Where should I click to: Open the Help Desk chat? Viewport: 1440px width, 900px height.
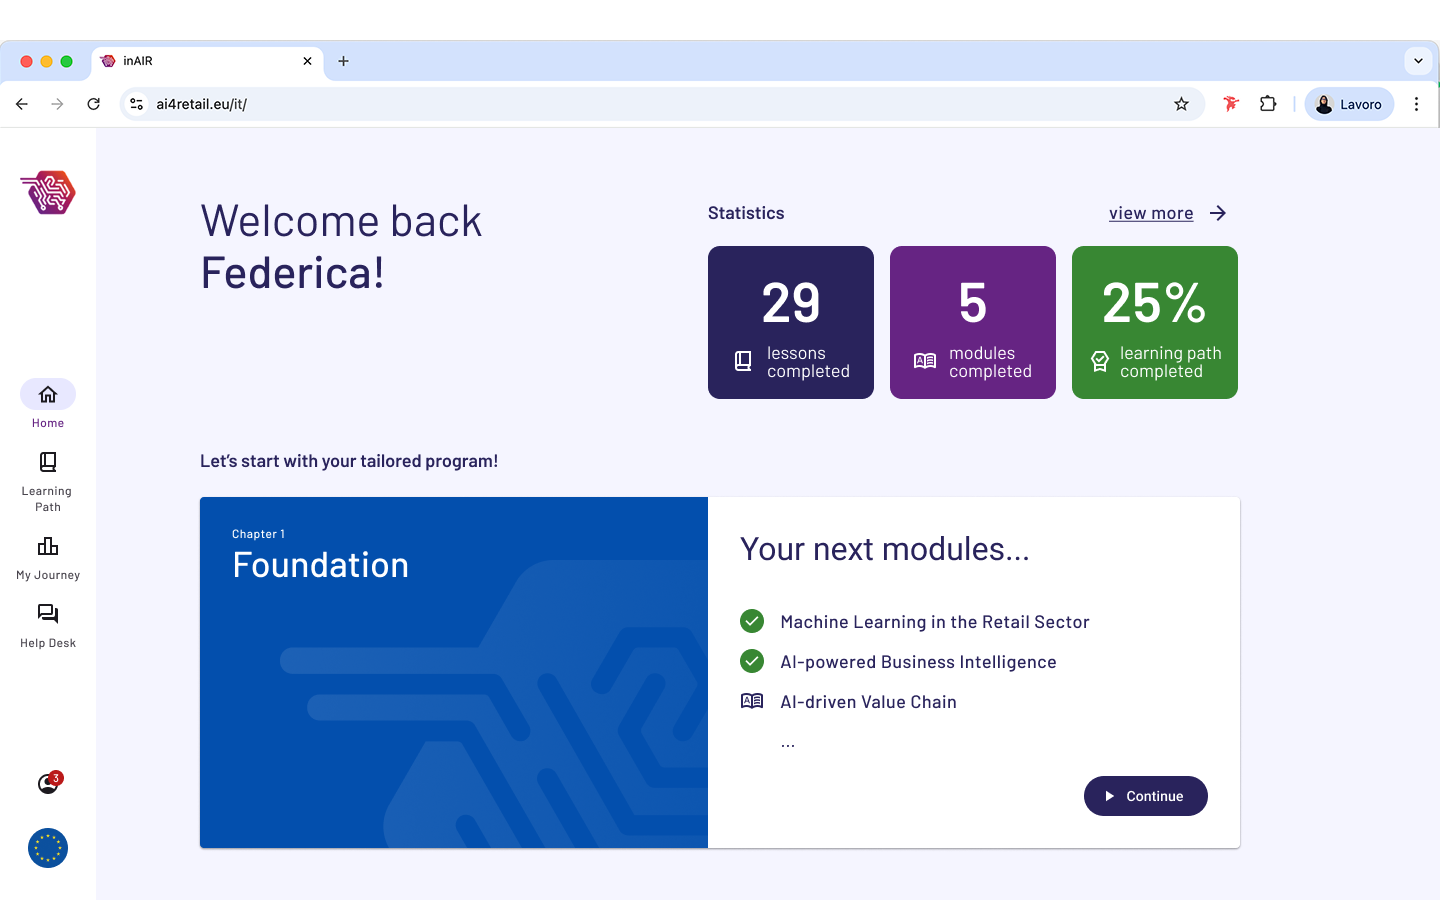(48, 626)
